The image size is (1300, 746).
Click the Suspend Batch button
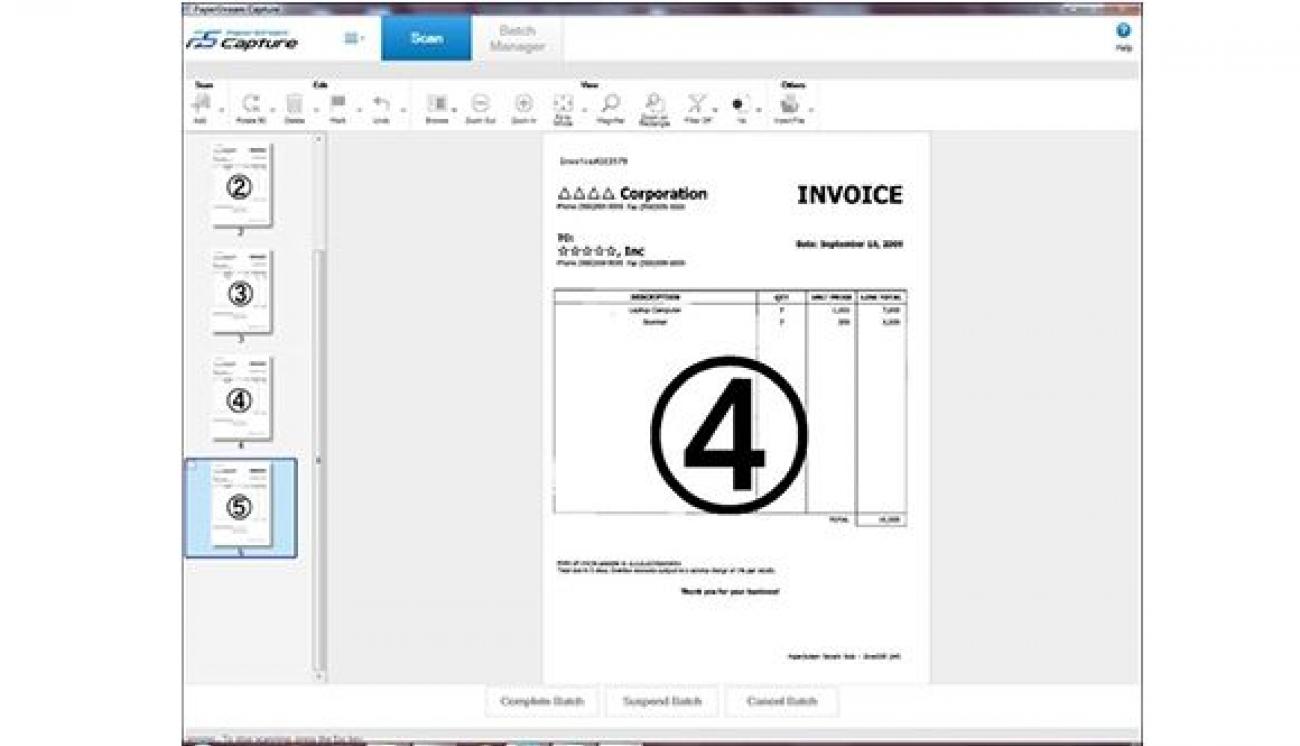[661, 701]
